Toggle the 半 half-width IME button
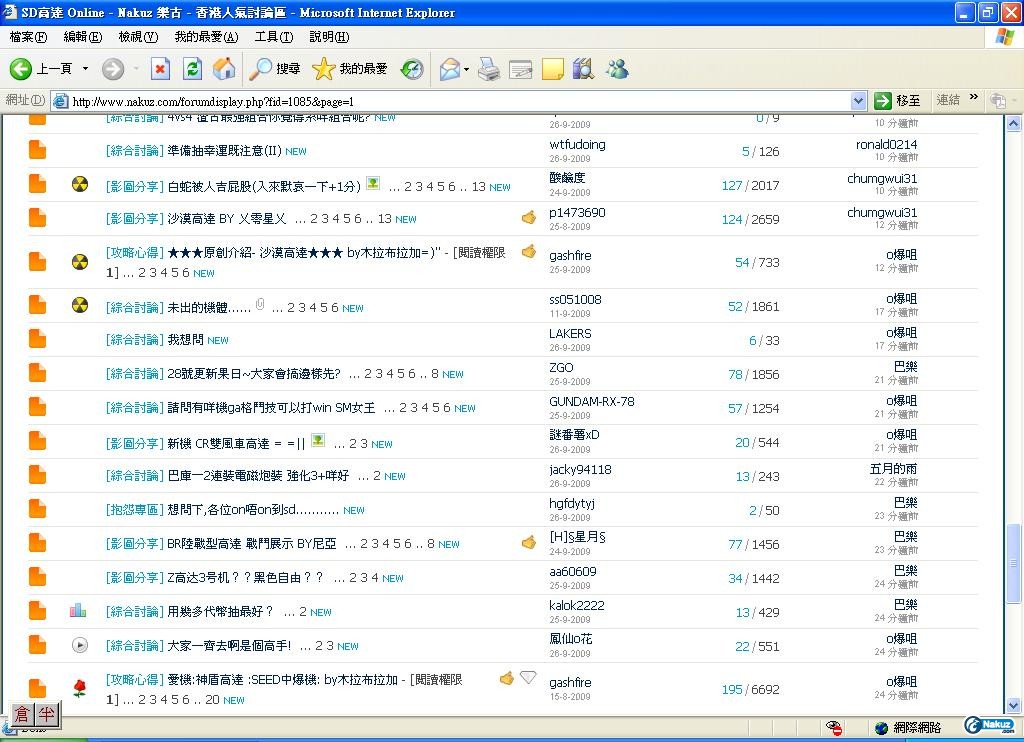The height and width of the screenshot is (742, 1024). point(46,714)
